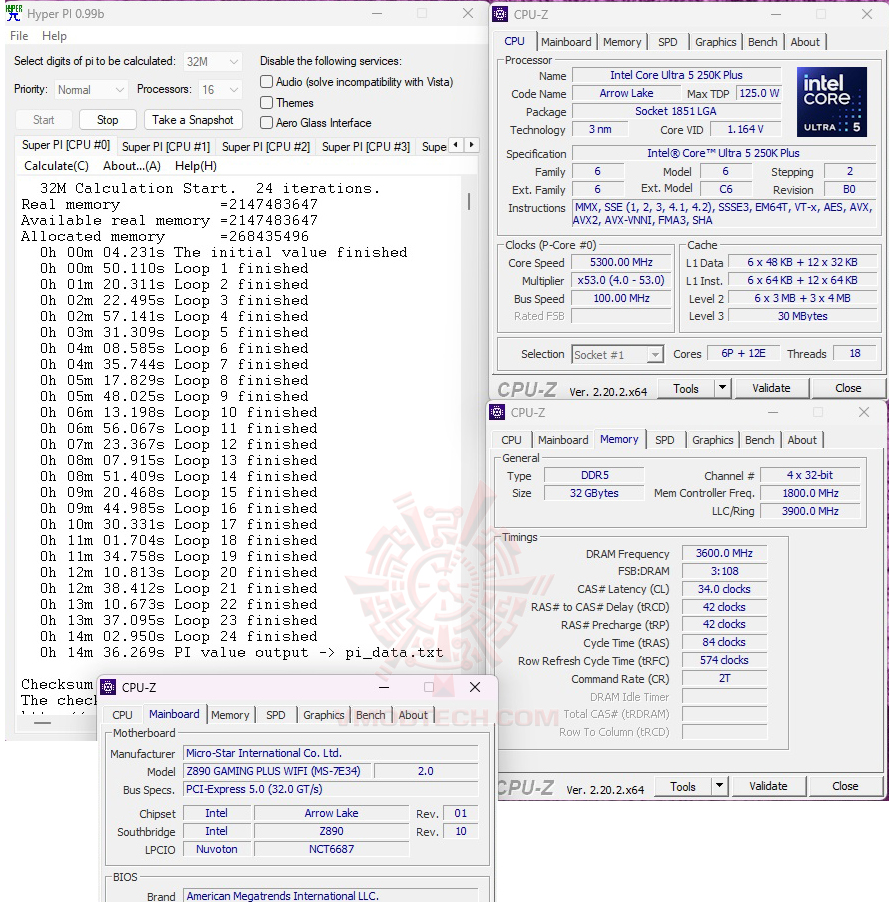Open the Memory tab in the CPU tab window
The width and height of the screenshot is (889, 902).
622,42
